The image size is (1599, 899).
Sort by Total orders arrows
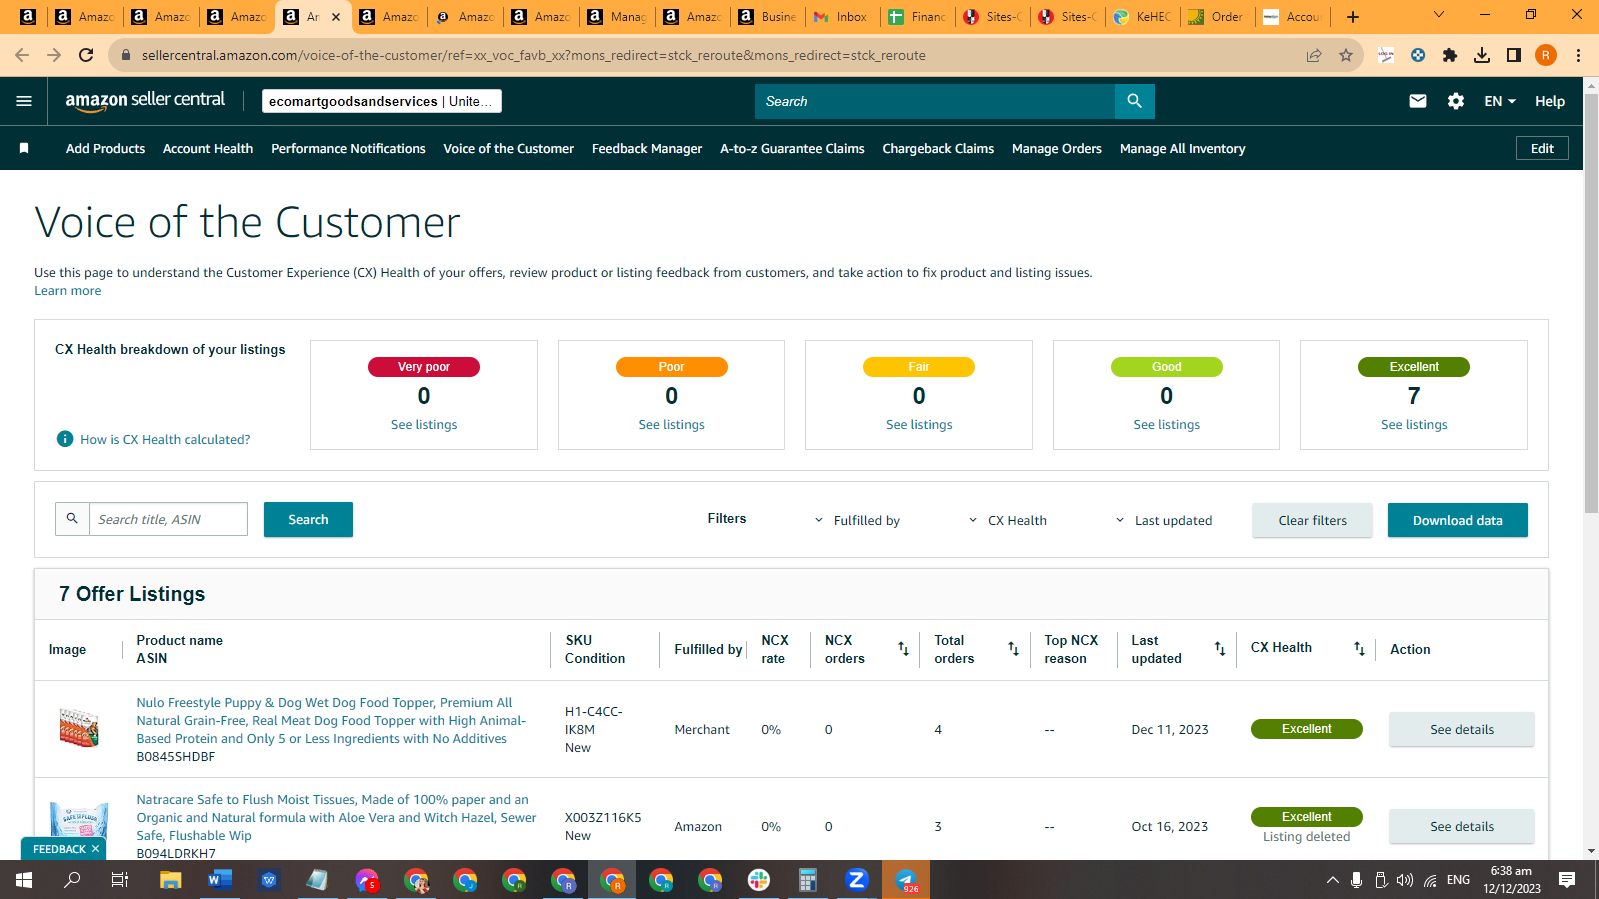click(x=1013, y=649)
